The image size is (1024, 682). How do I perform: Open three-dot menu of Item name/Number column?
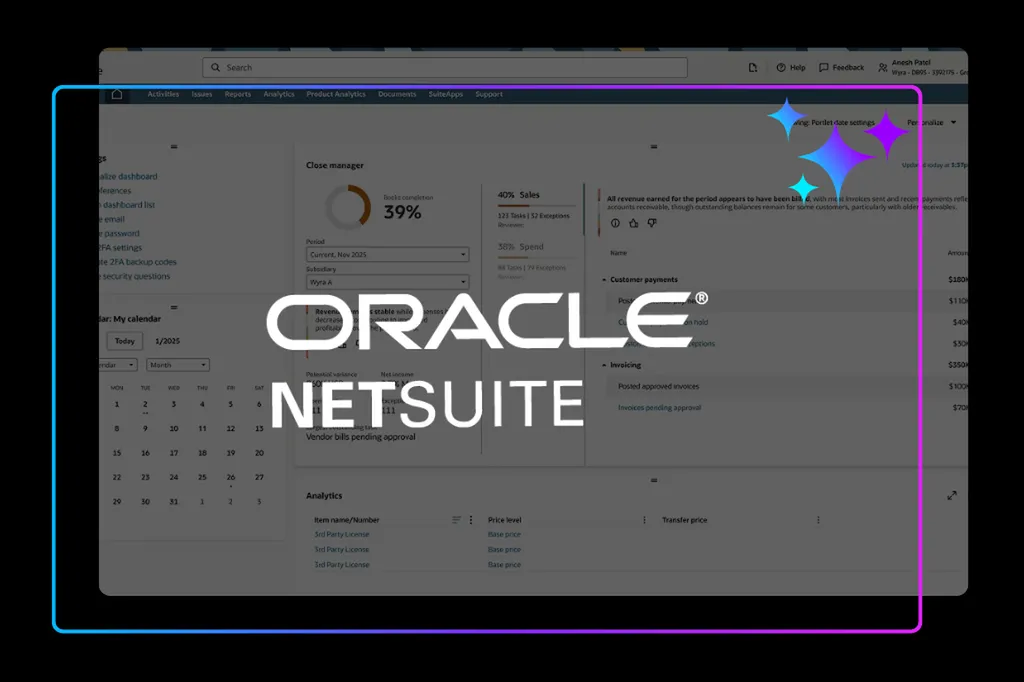(471, 520)
